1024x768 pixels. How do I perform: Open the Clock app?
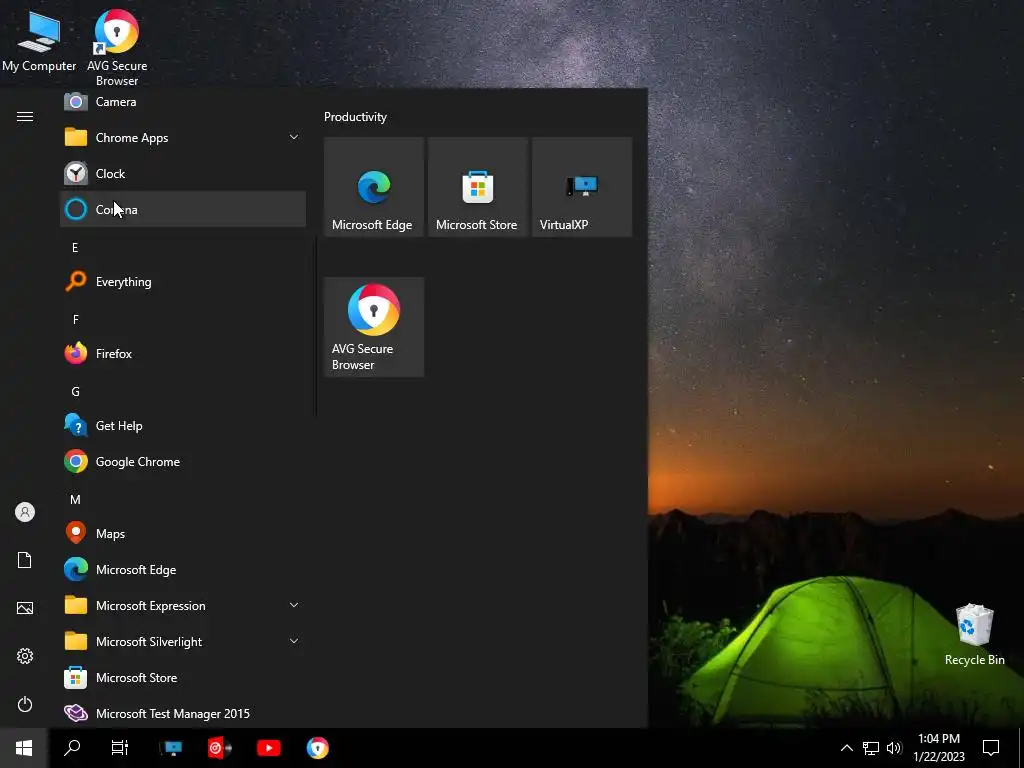tap(183, 174)
